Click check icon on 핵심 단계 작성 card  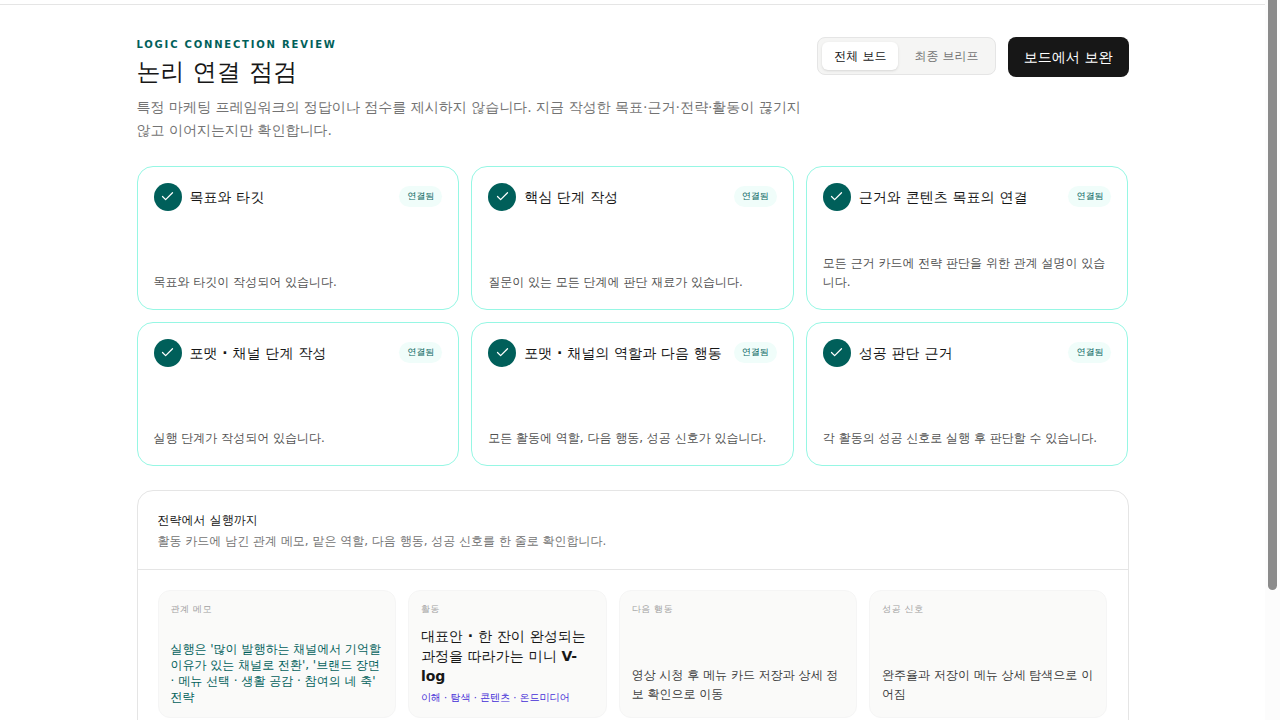point(502,197)
